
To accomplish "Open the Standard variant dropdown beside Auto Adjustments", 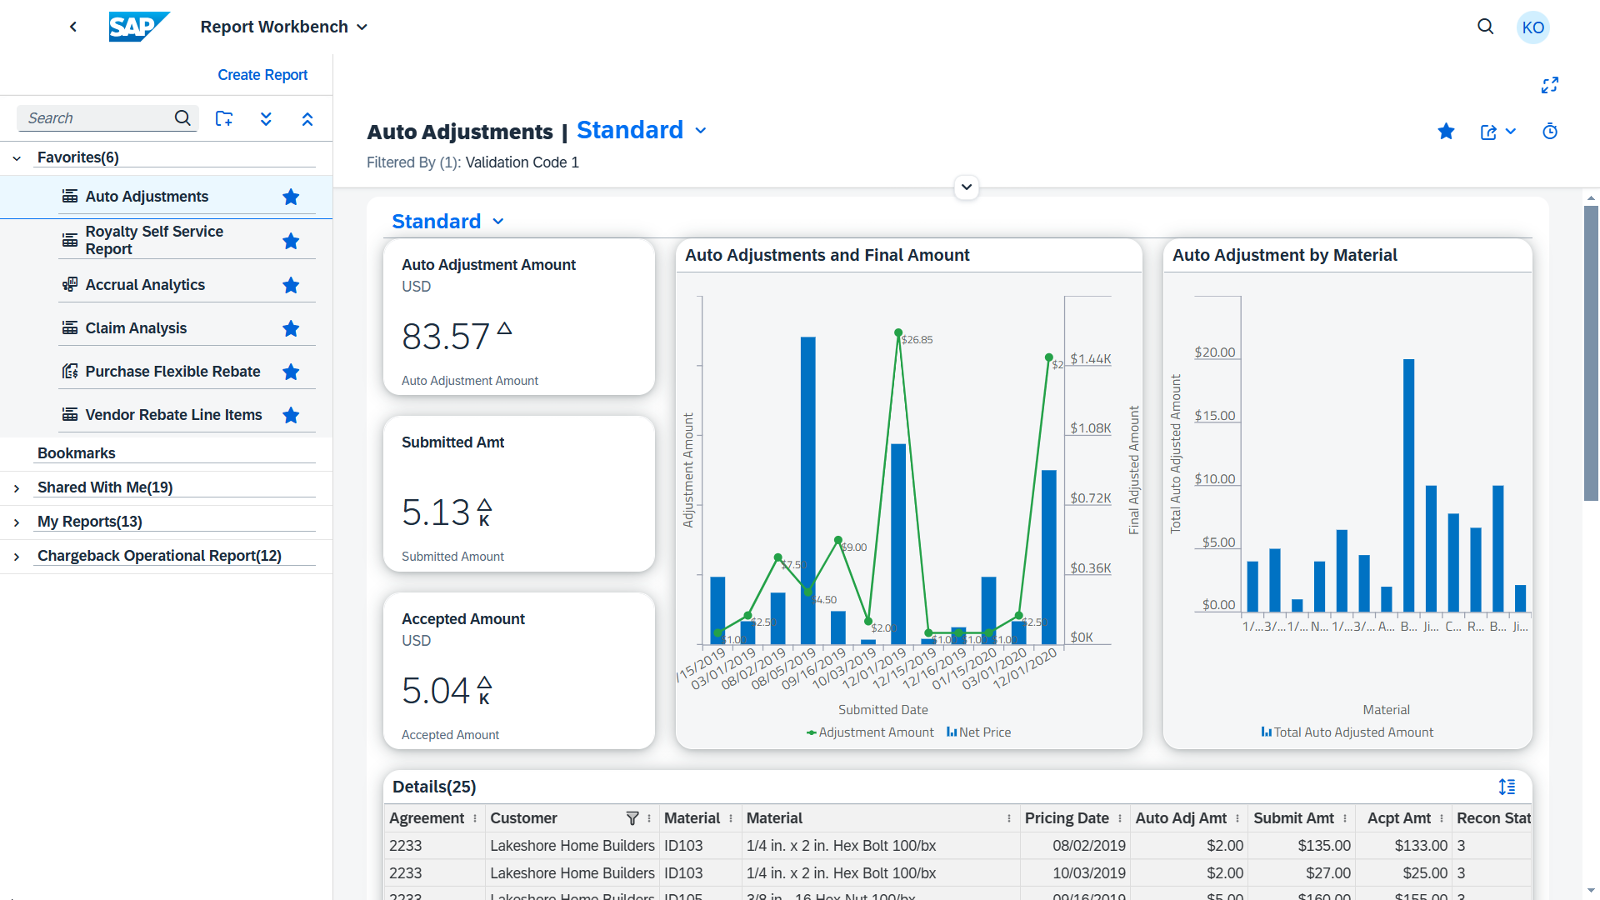I will pyautogui.click(x=642, y=130).
